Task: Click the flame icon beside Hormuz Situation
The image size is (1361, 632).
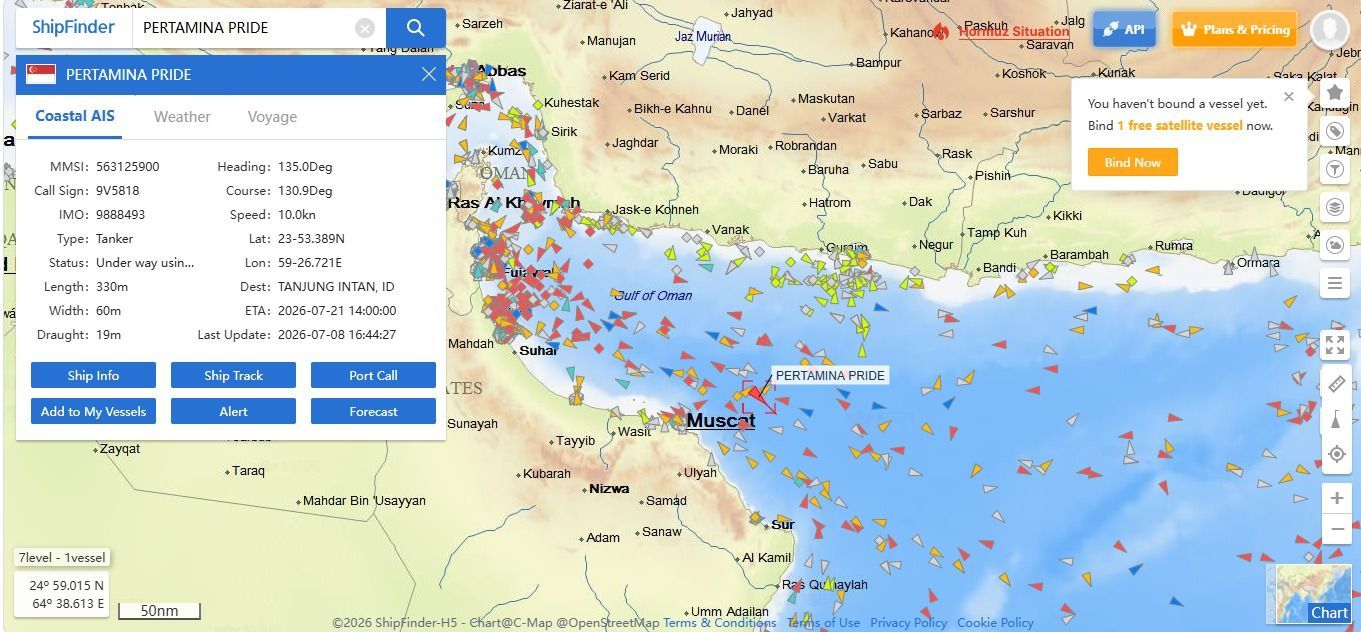Action: [940, 31]
